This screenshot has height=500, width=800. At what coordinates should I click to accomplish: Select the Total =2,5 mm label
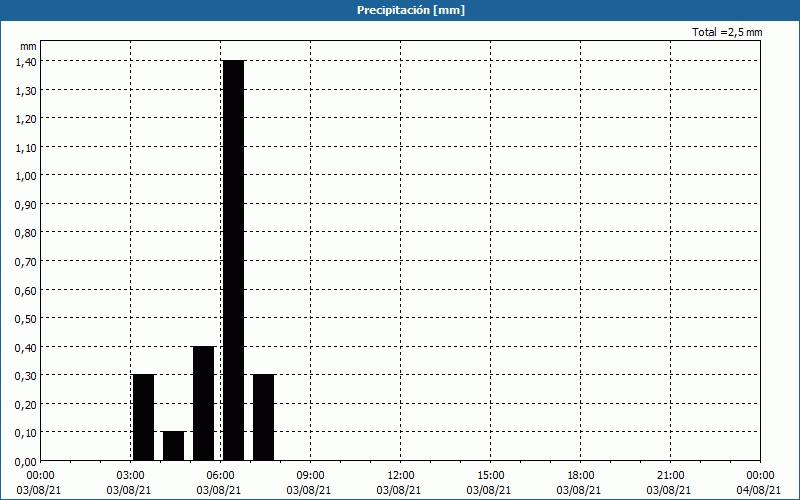click(x=727, y=32)
